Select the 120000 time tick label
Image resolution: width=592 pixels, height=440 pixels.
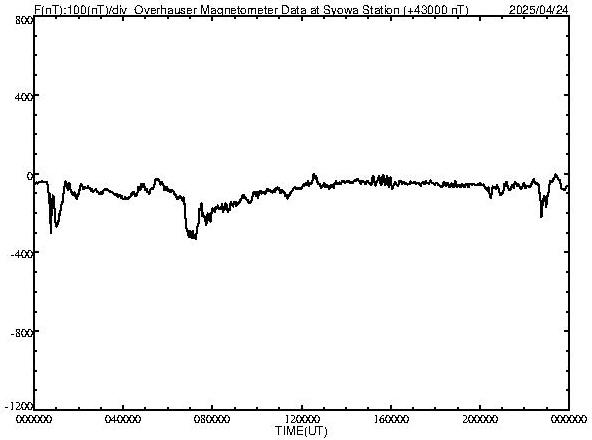[302, 419]
